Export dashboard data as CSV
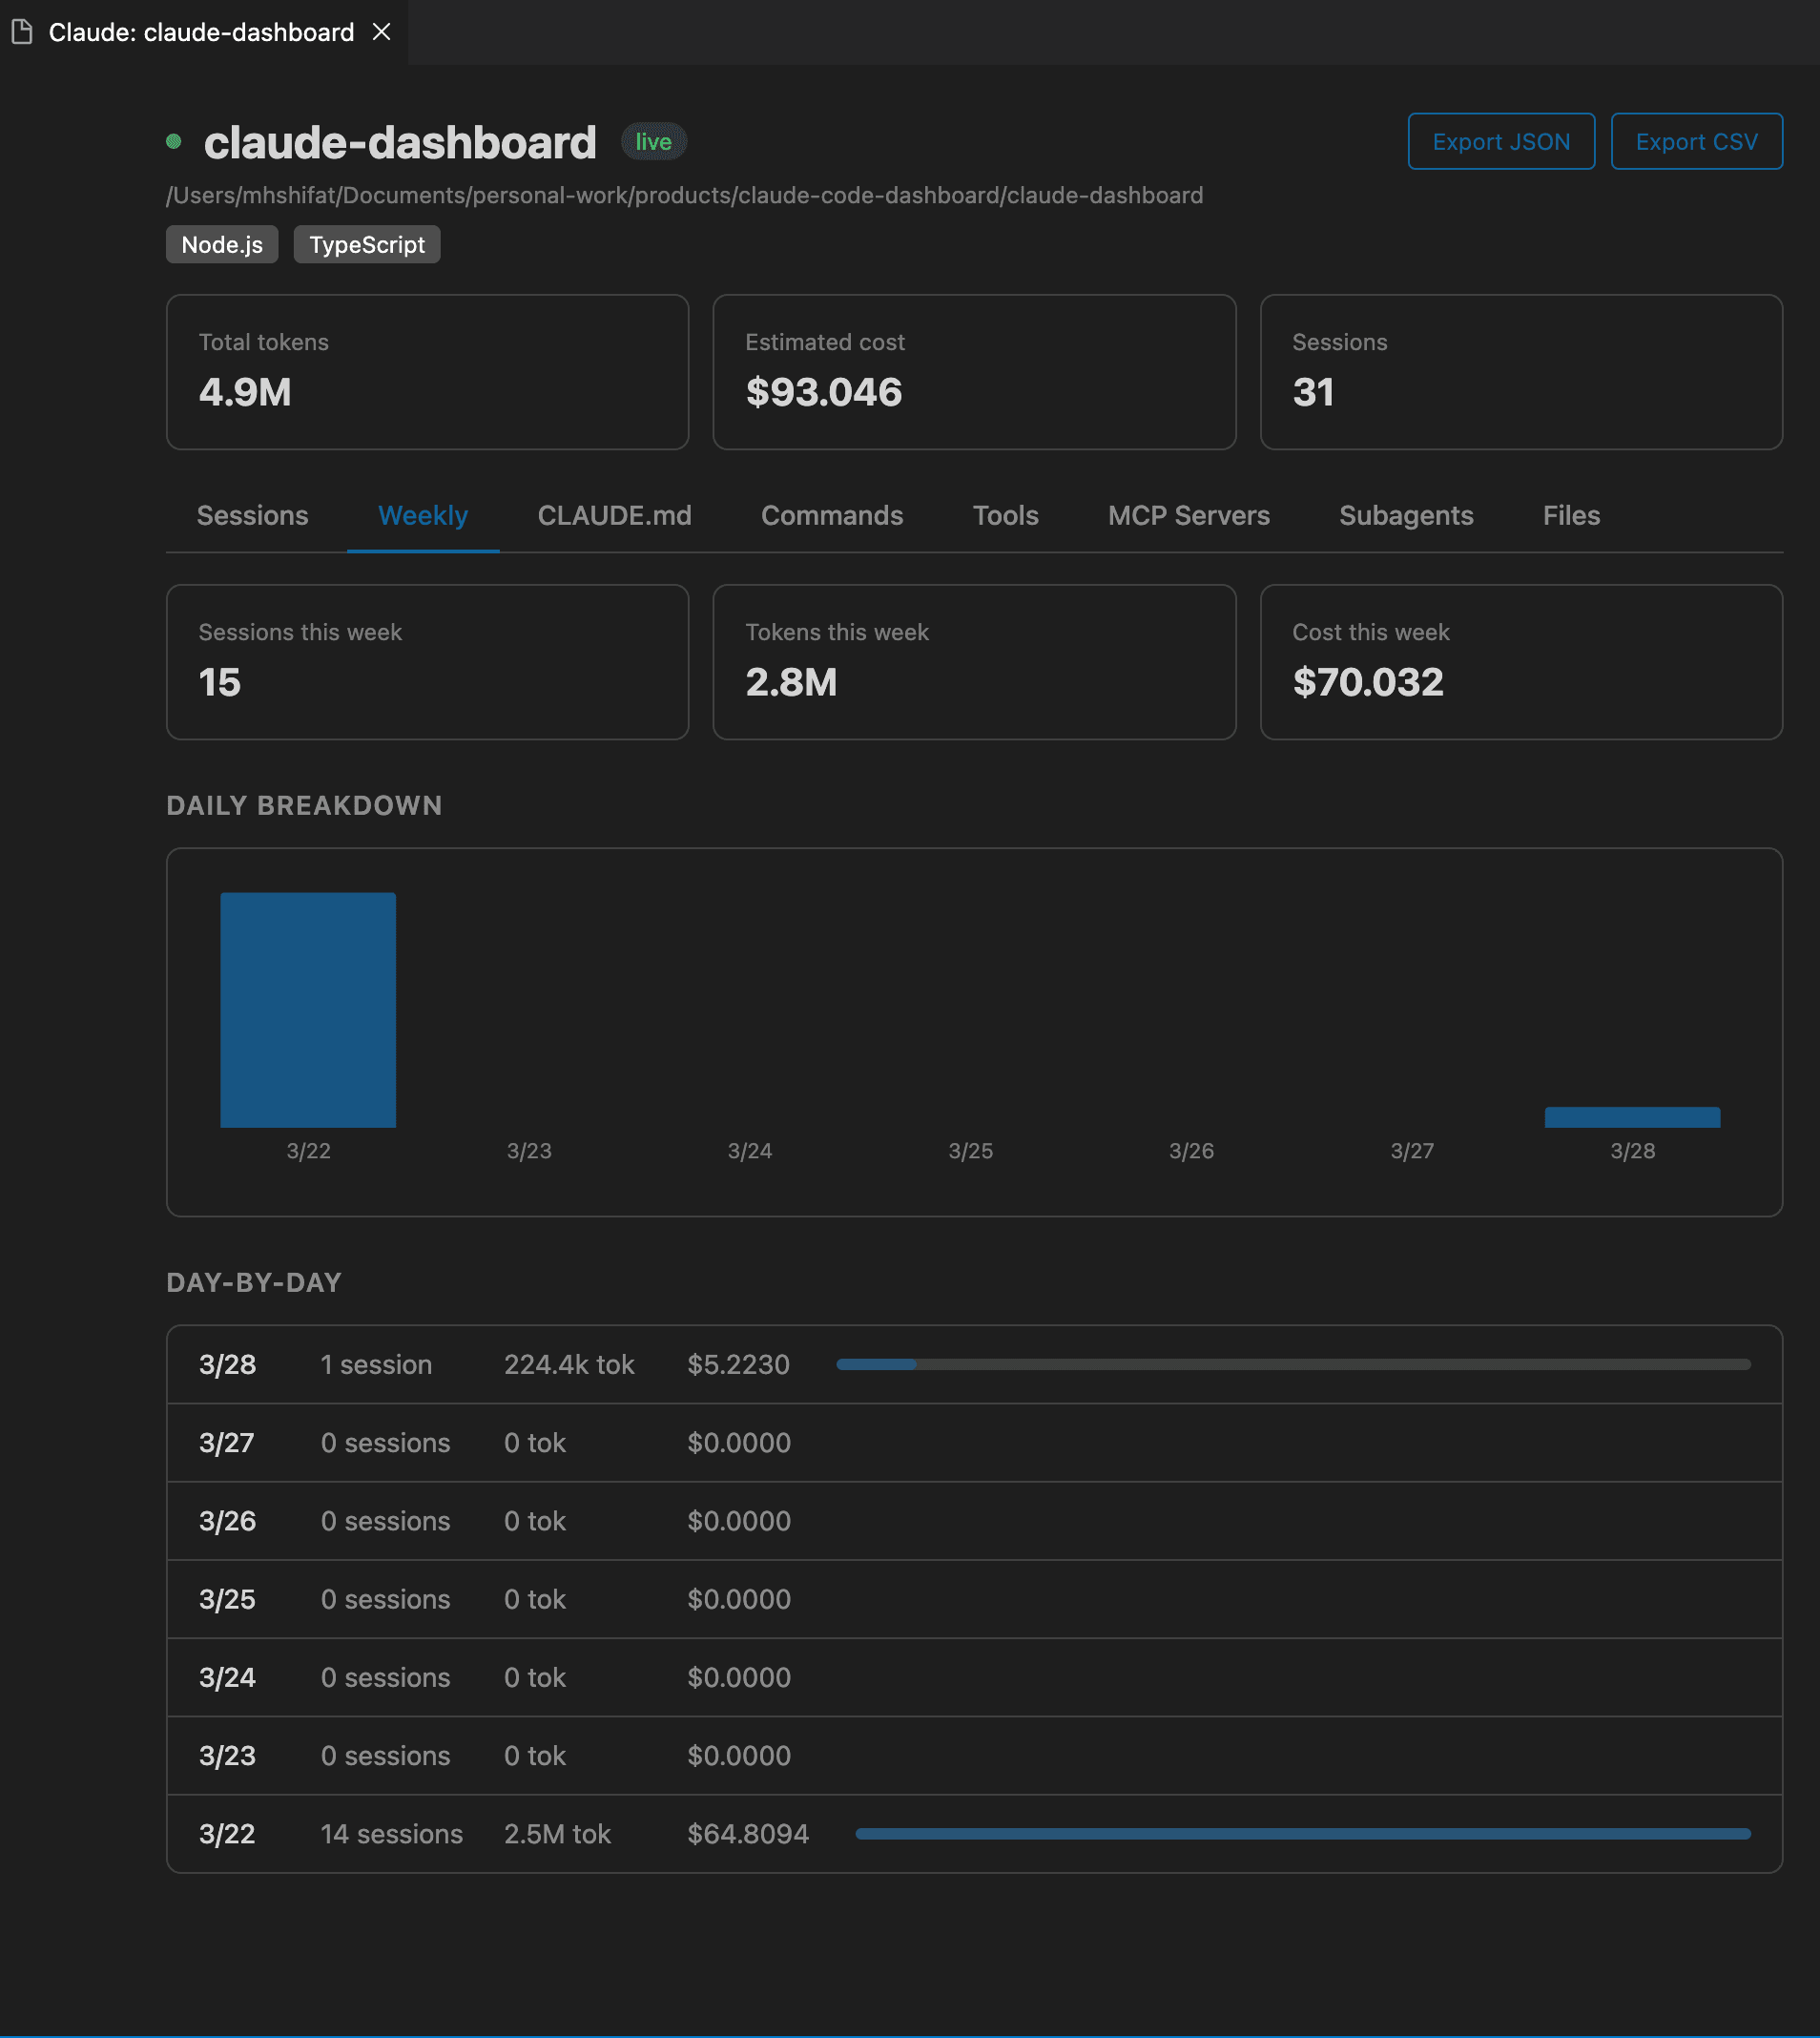Image resolution: width=1820 pixels, height=2038 pixels. point(1695,142)
